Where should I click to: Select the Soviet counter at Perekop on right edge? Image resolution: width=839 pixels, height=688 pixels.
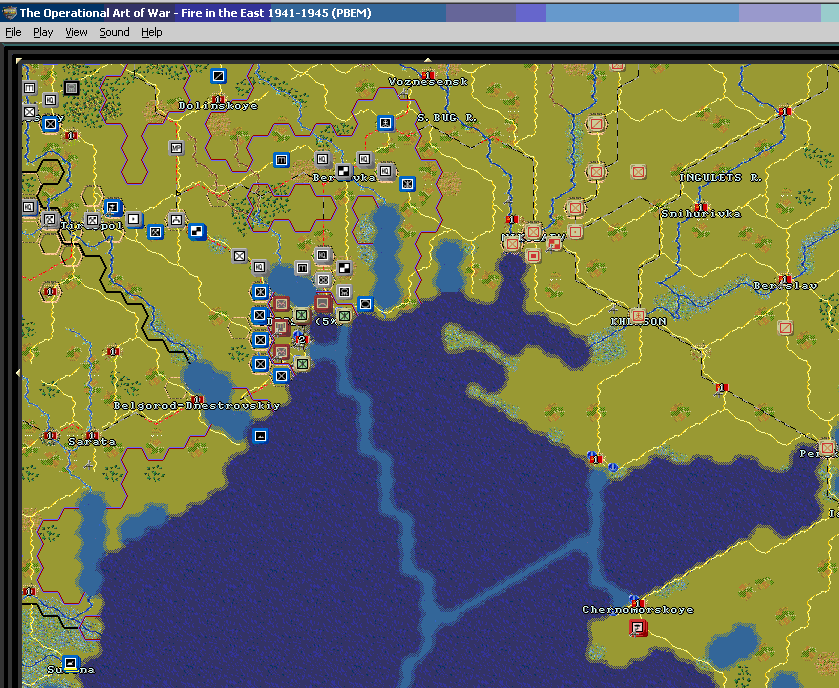coord(827,447)
